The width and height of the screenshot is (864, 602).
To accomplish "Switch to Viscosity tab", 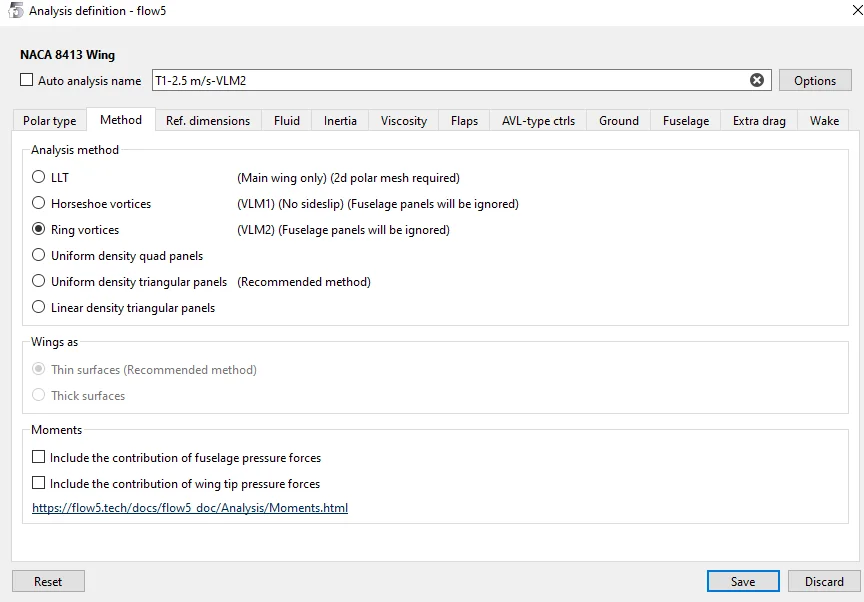I will point(404,121).
